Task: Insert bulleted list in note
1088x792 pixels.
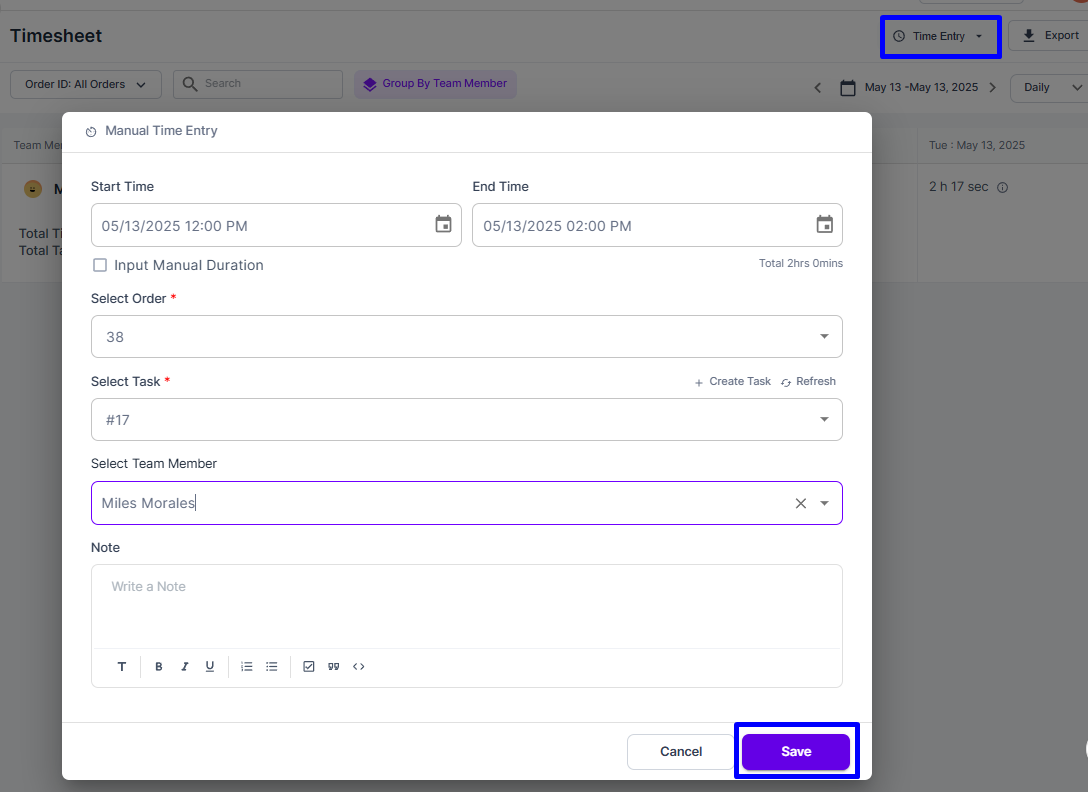Action: pyautogui.click(x=272, y=667)
